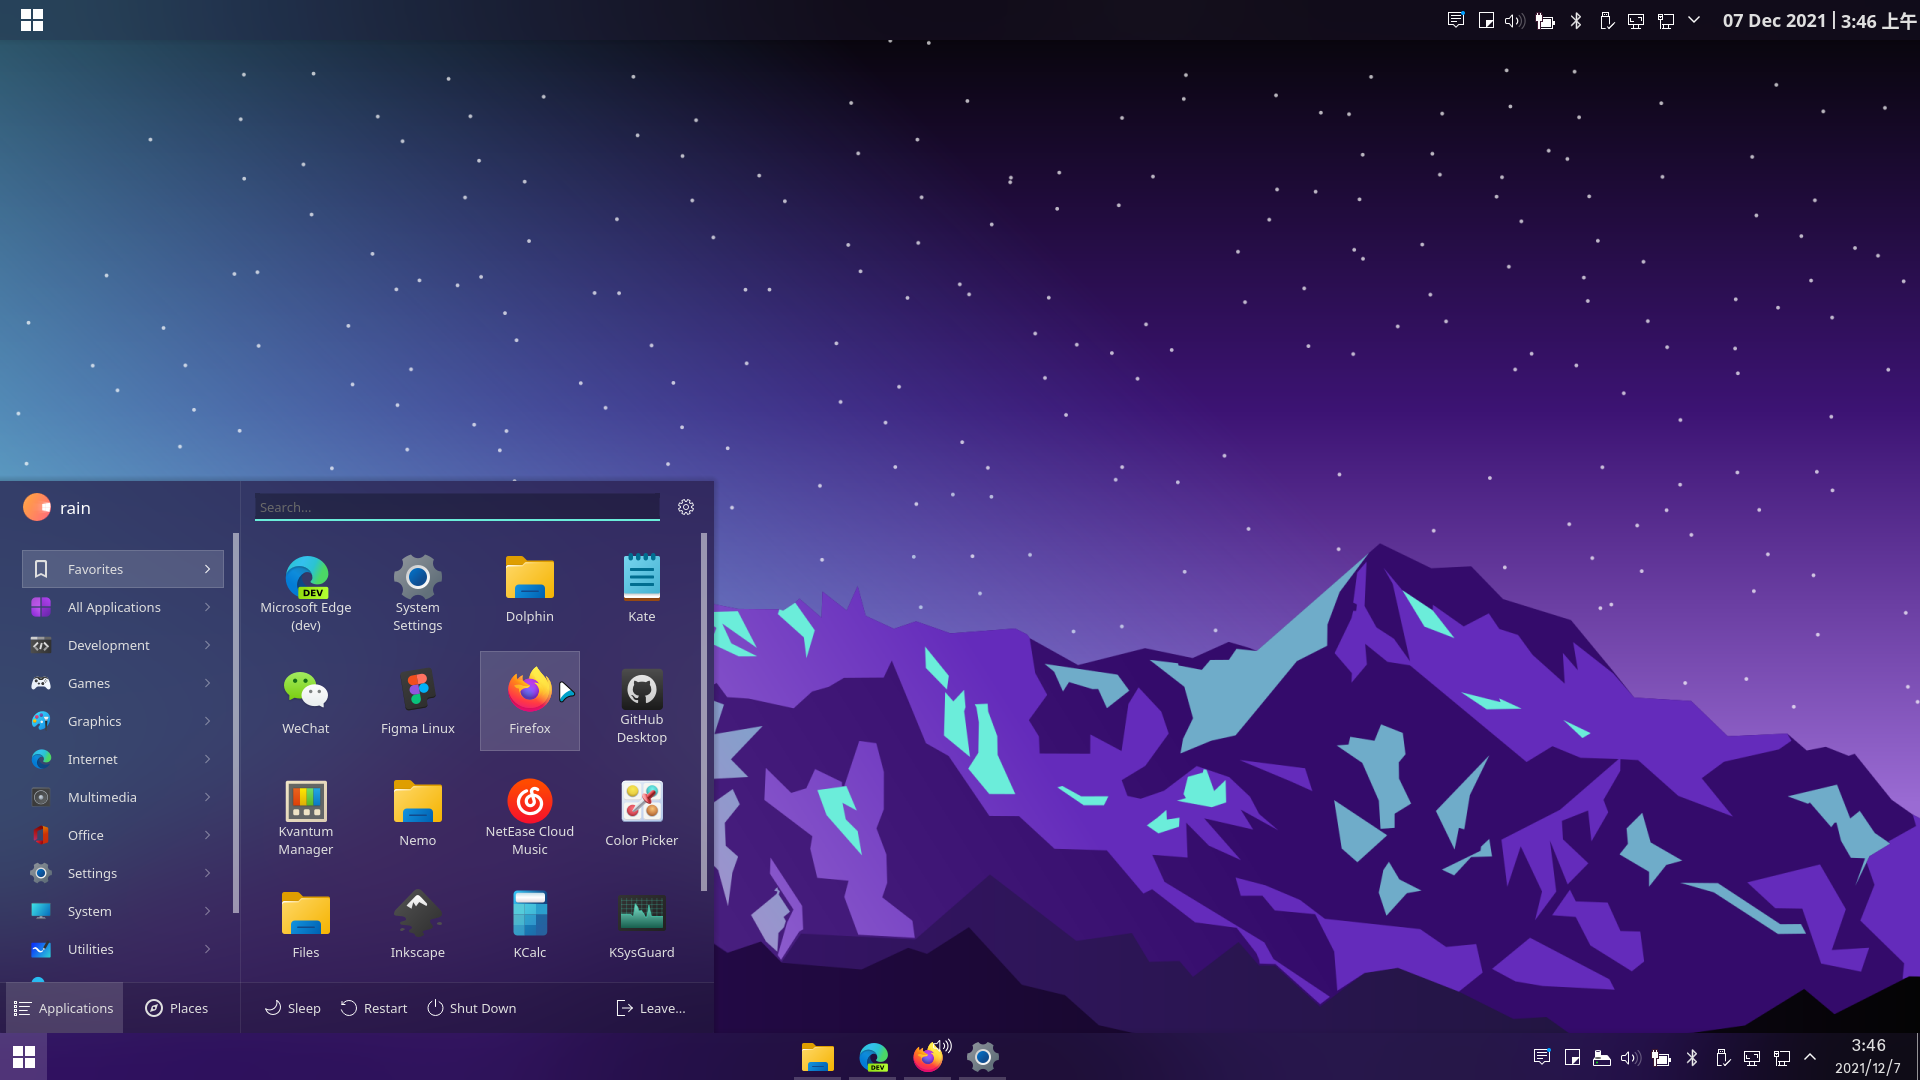Launch Microsoft Edge (dev) from favorites
Screen dimensions: 1920x1080
[306, 594]
